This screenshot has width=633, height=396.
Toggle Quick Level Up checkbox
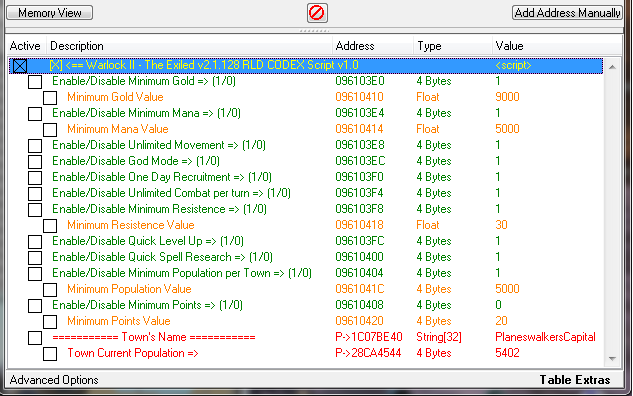coord(35,241)
